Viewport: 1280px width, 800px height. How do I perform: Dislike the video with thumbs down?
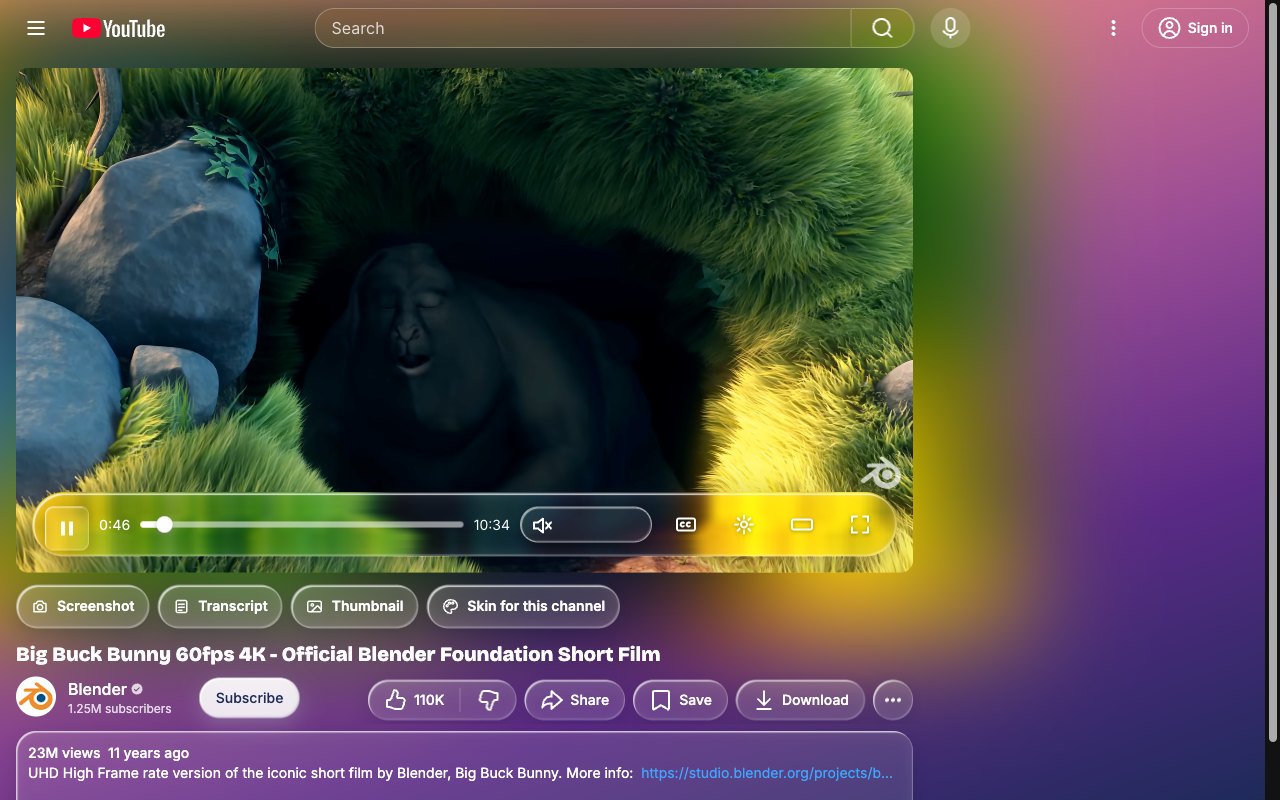(x=489, y=700)
